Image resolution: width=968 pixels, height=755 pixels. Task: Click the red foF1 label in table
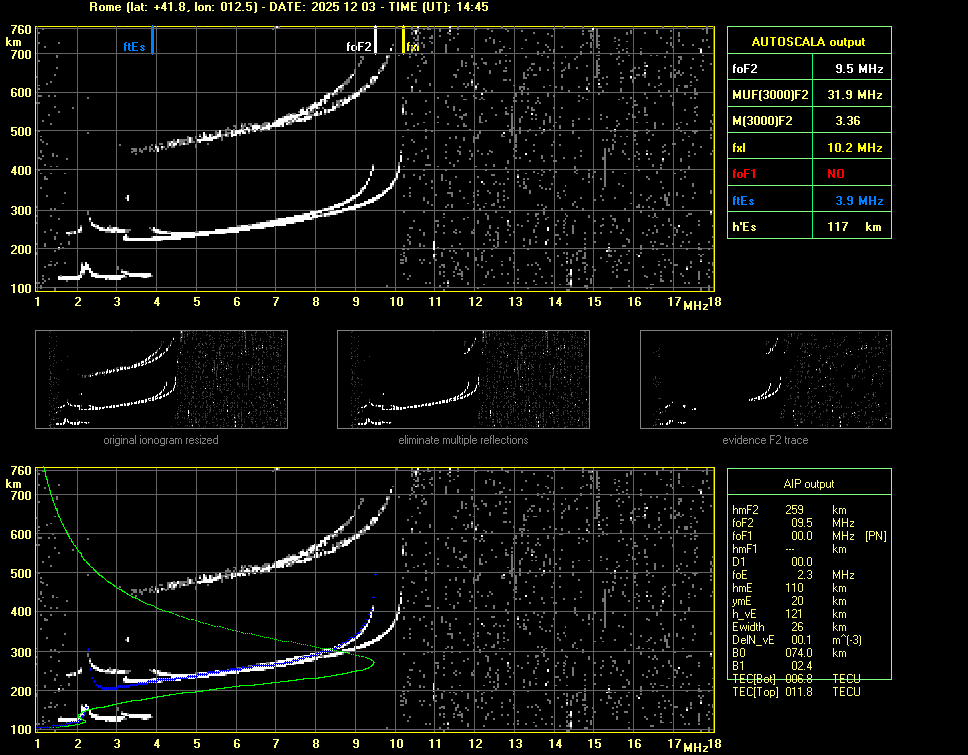(745, 174)
